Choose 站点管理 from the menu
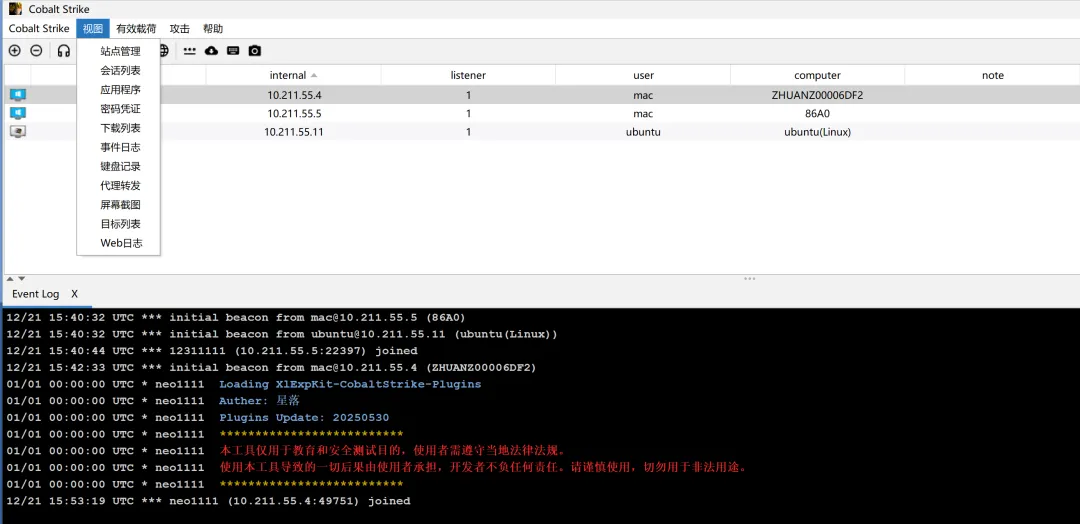The height and width of the screenshot is (524, 1080). [120, 51]
